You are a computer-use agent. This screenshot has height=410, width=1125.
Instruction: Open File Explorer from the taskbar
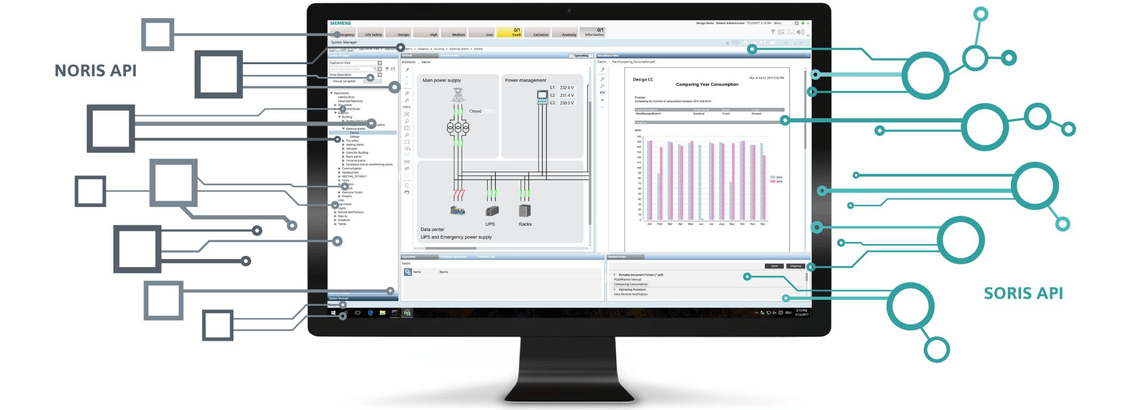[382, 313]
